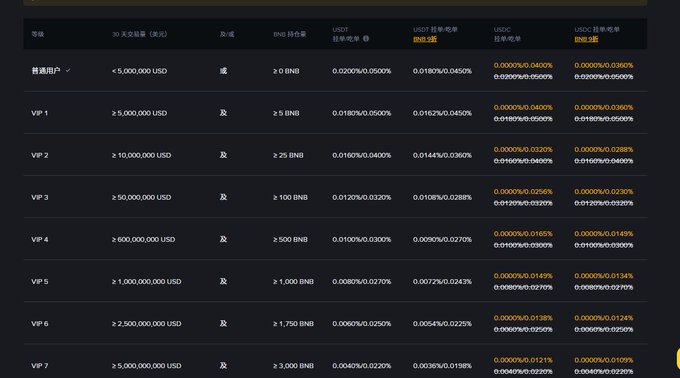Image resolution: width=680 pixels, height=378 pixels.
Task: Click the 0.0144%/0.0360% discounted fee for VIP 2
Action: coord(442,155)
